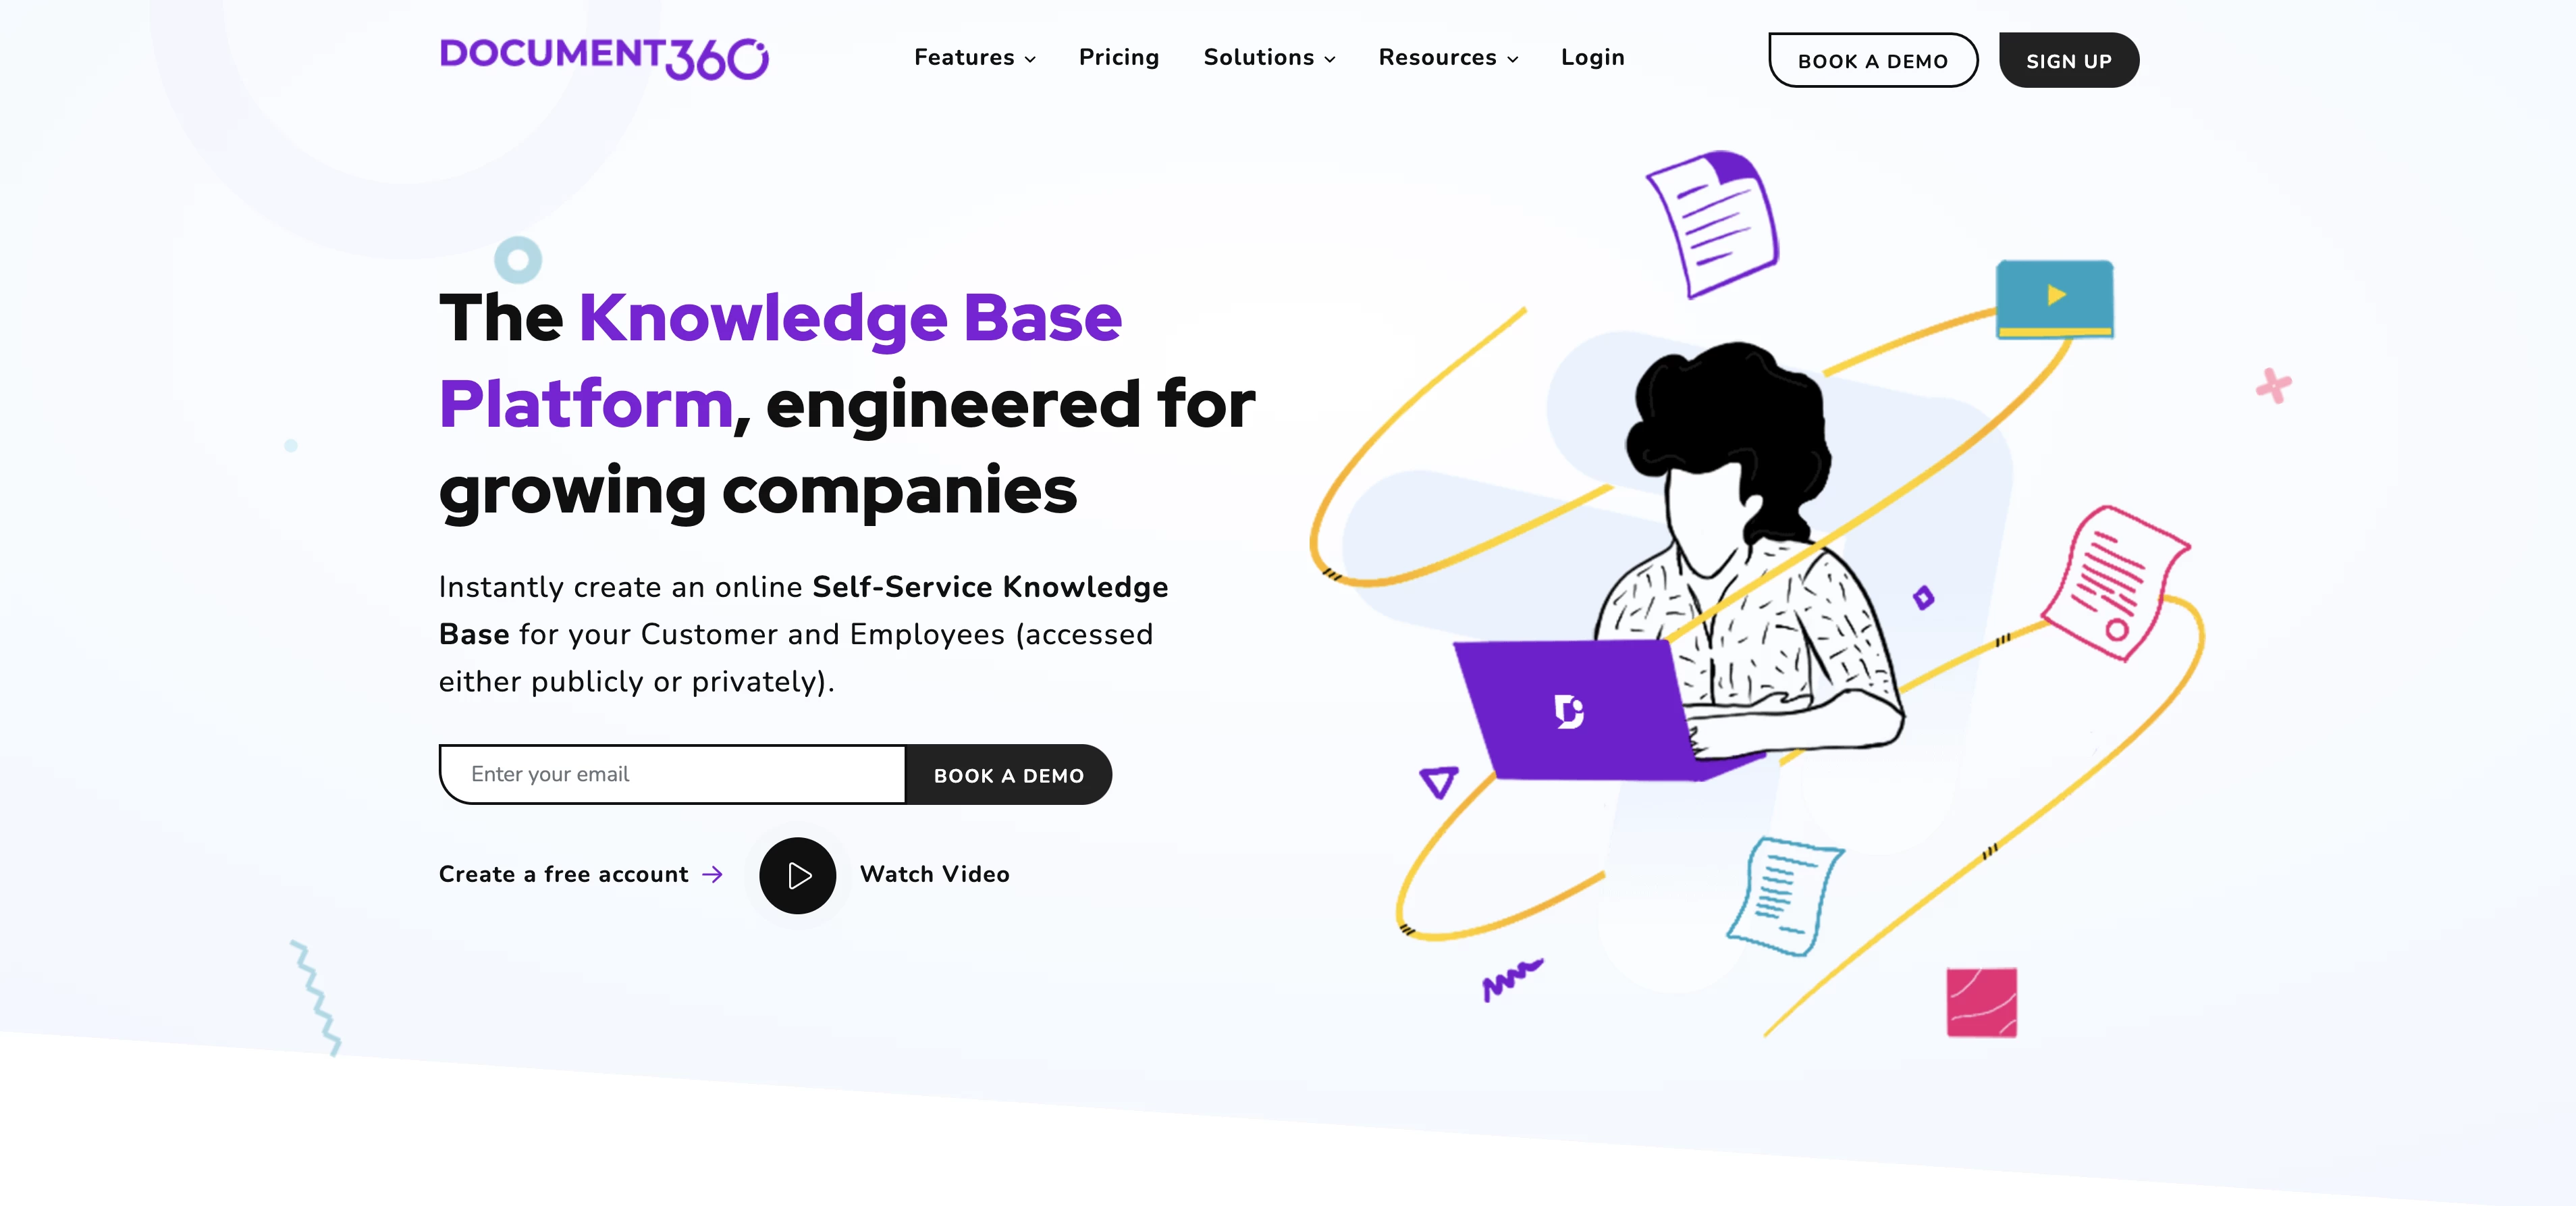
Task: Click the SIGN UP button
Action: pos(2068,59)
